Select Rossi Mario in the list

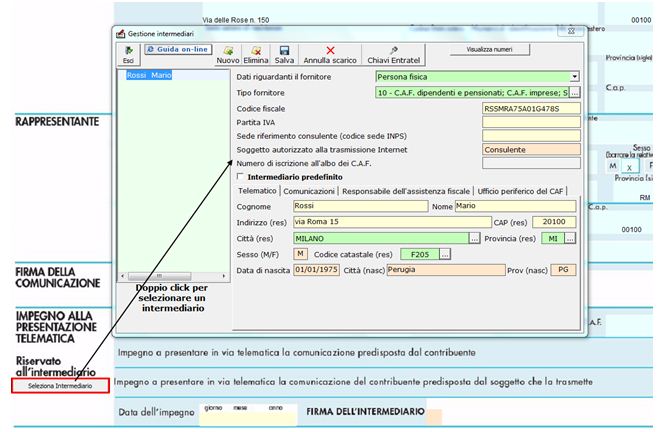coord(149,75)
